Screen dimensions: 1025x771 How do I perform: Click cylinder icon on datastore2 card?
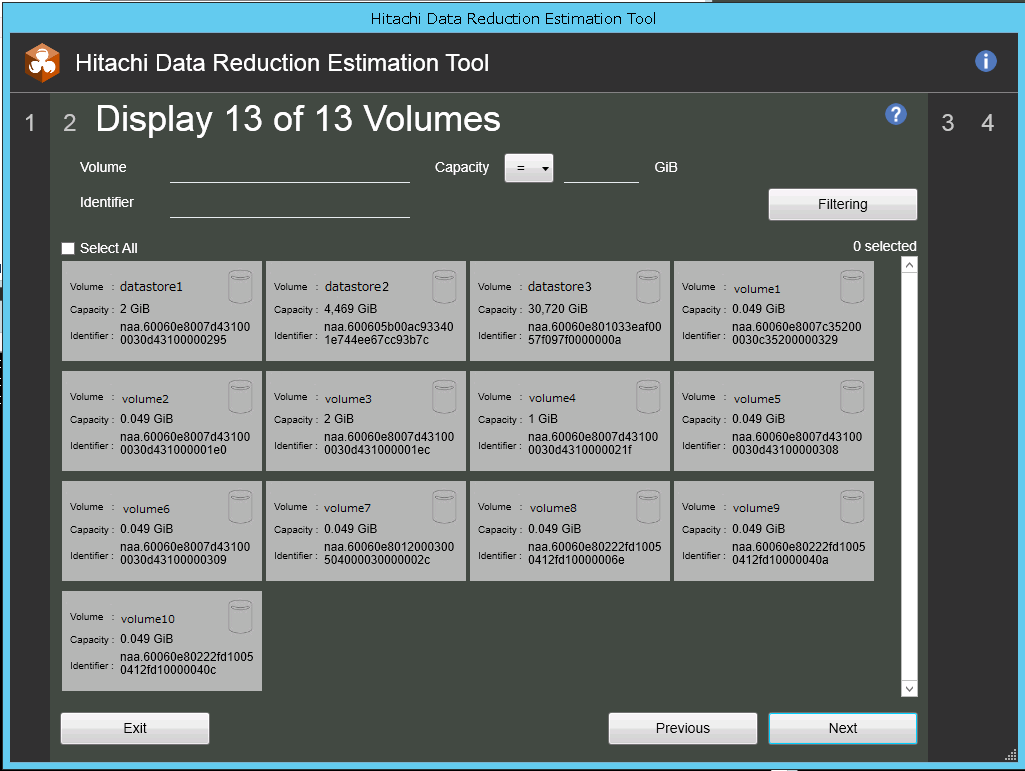[445, 287]
